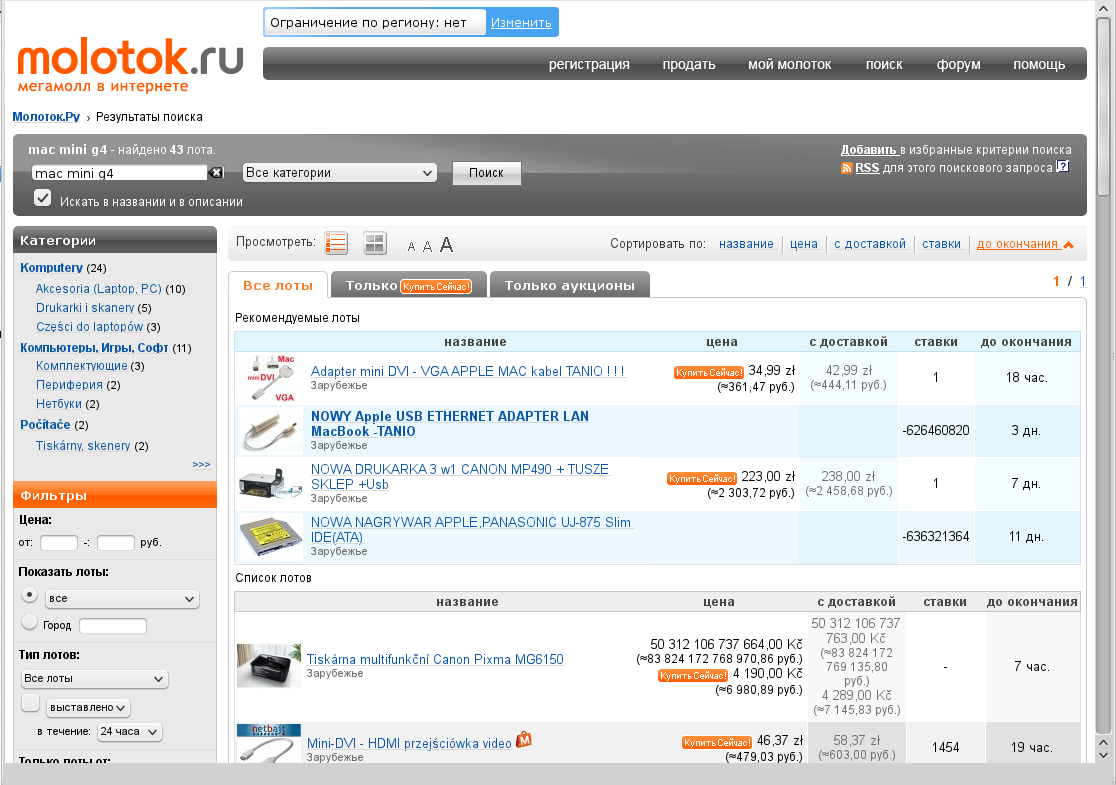Switch to the 'Только Купить Сейчас' tab
1116x785 pixels.
(x=409, y=285)
